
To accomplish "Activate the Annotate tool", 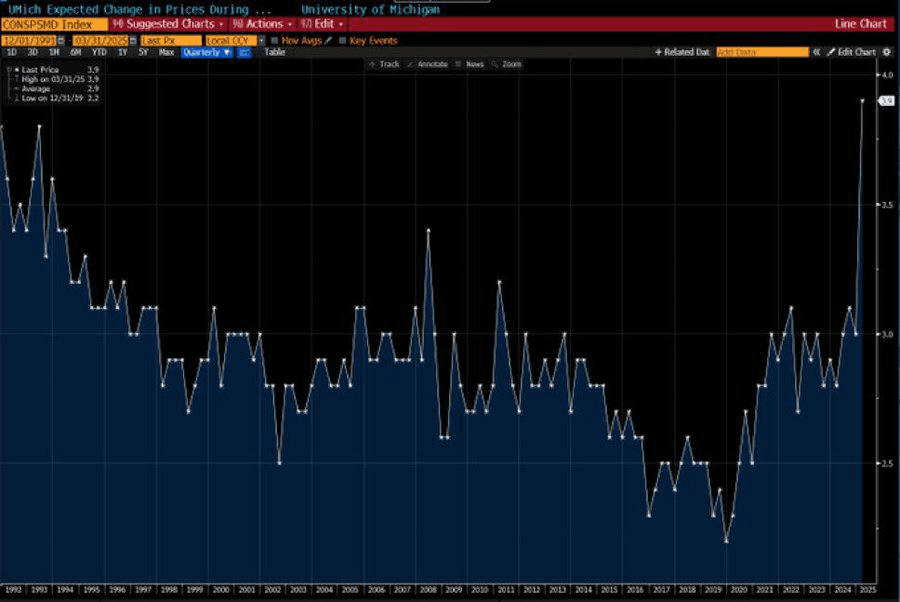I will [x=428, y=64].
